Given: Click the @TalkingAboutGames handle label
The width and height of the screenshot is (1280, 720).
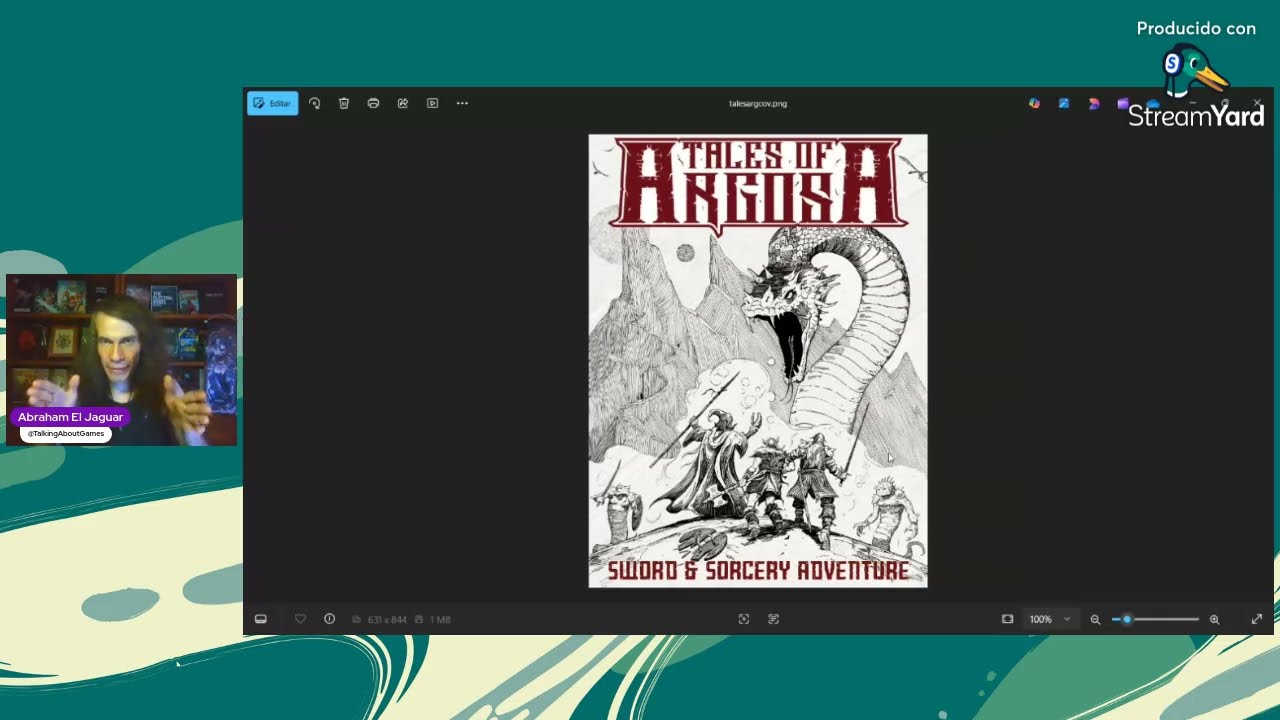Looking at the screenshot, I should pyautogui.click(x=66, y=434).
